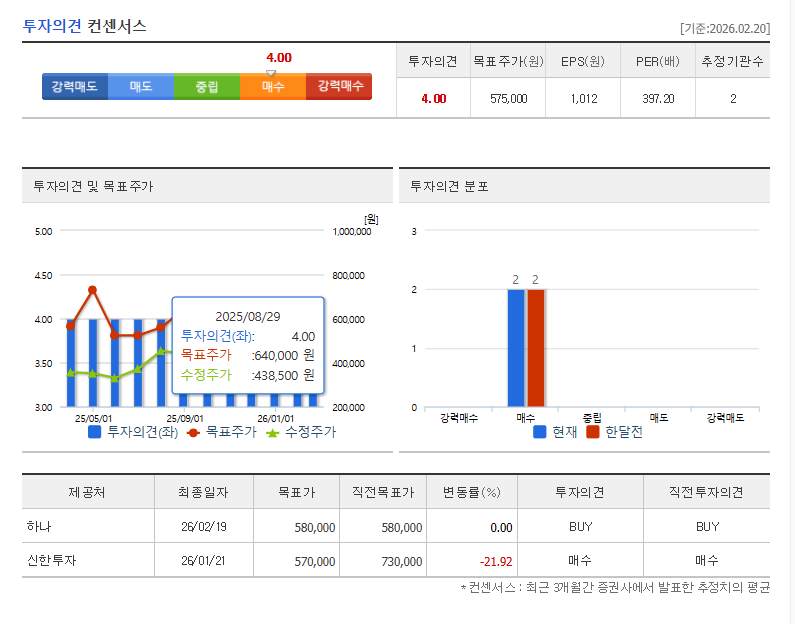This screenshot has height=624, width=795.
Task: Select the 변동률(%) column header
Action: (472, 492)
